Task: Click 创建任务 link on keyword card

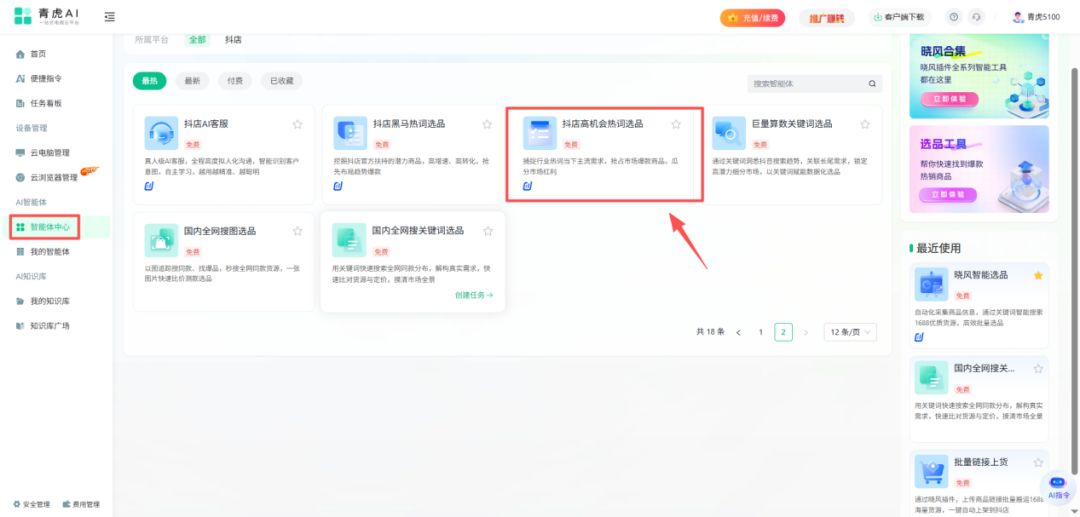Action: 474,295
